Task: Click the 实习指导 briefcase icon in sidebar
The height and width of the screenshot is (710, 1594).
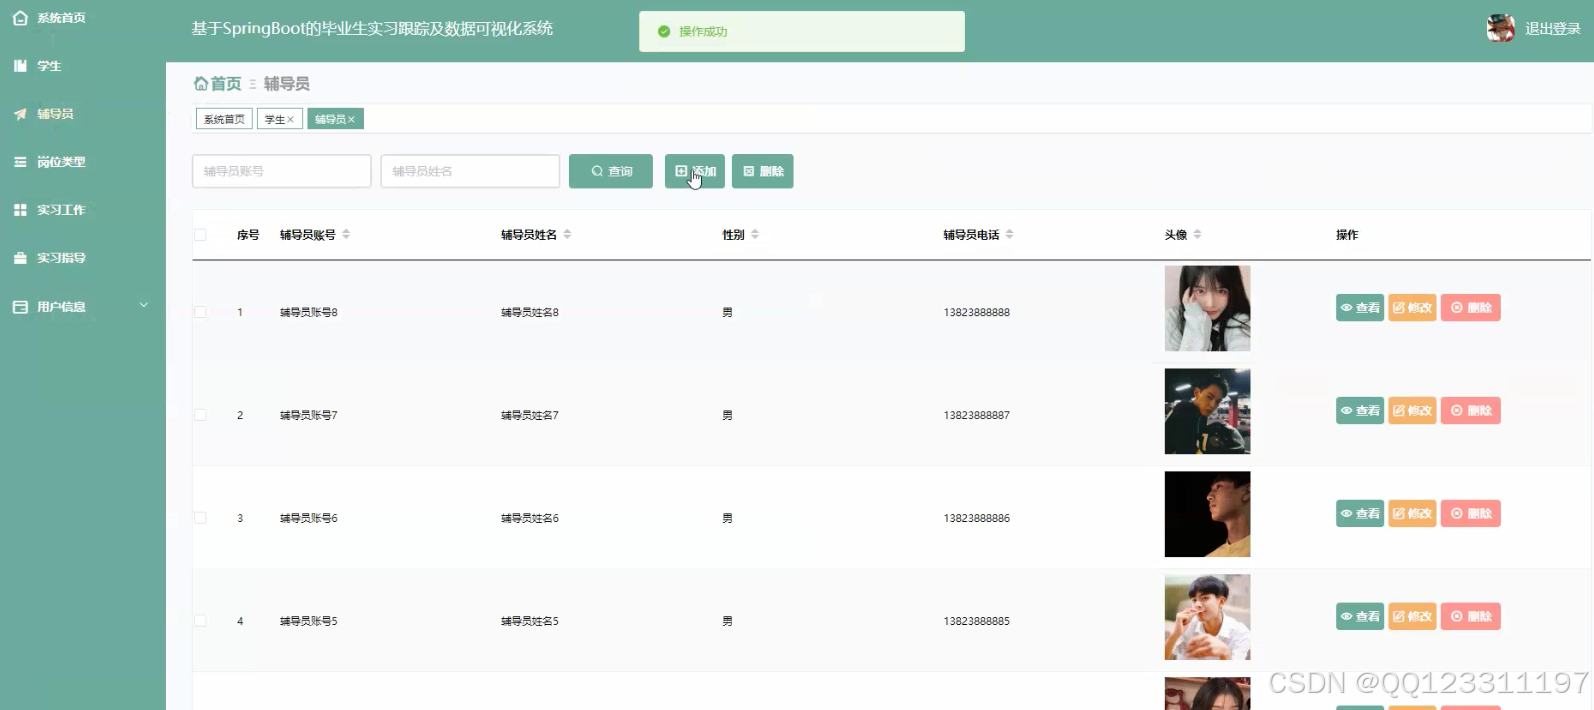Action: point(20,258)
